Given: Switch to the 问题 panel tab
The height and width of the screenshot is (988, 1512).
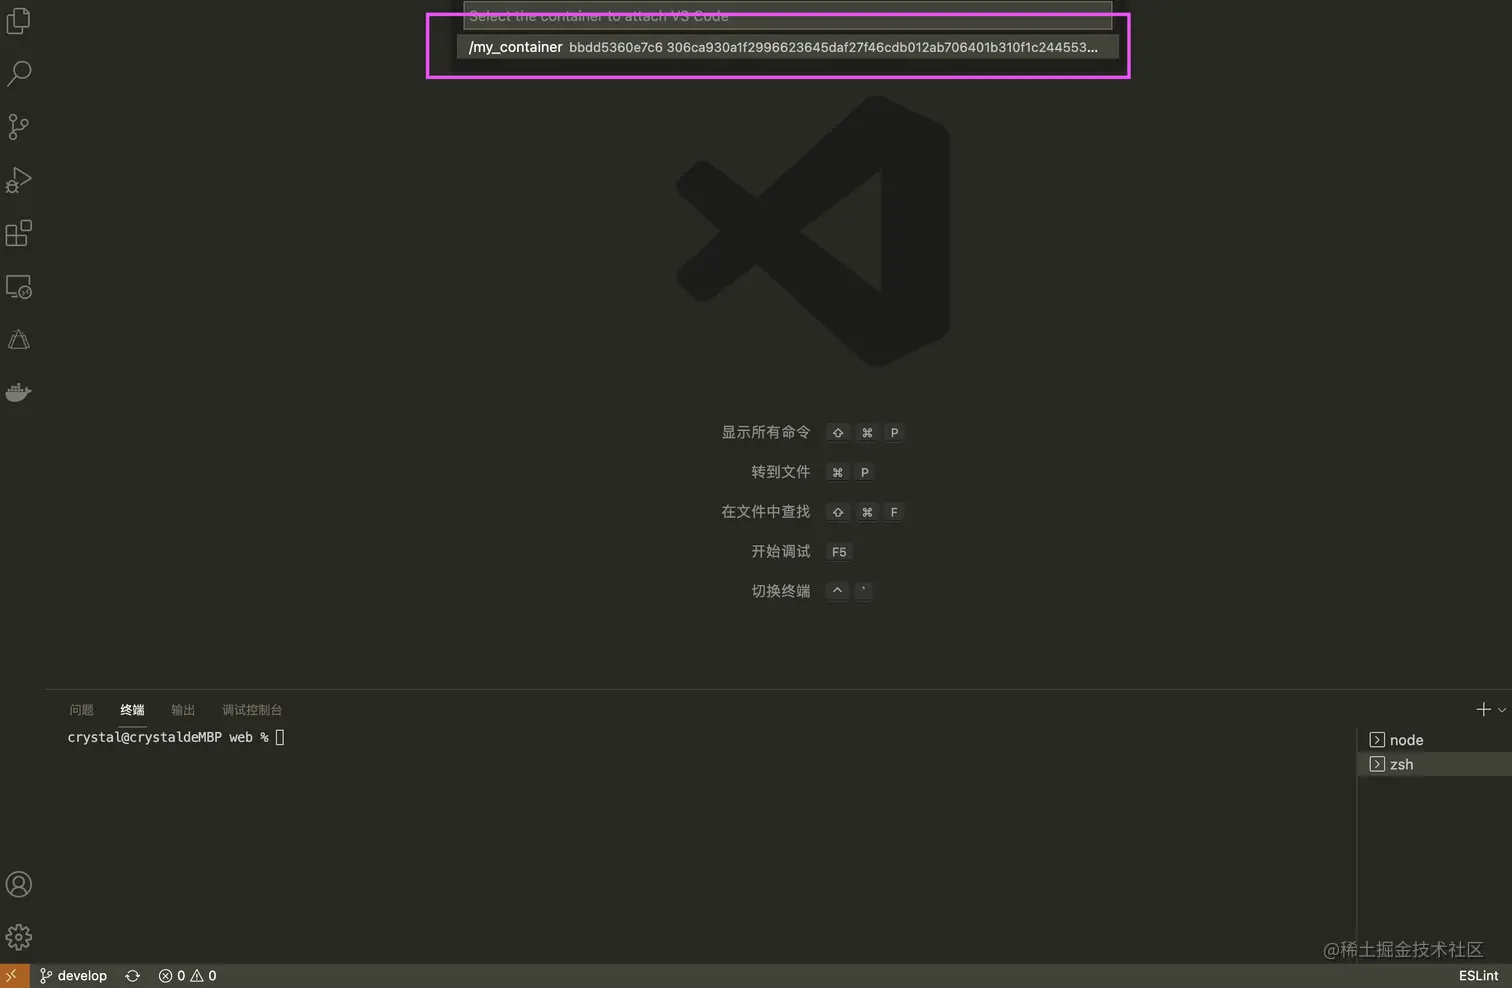Looking at the screenshot, I should (x=81, y=710).
